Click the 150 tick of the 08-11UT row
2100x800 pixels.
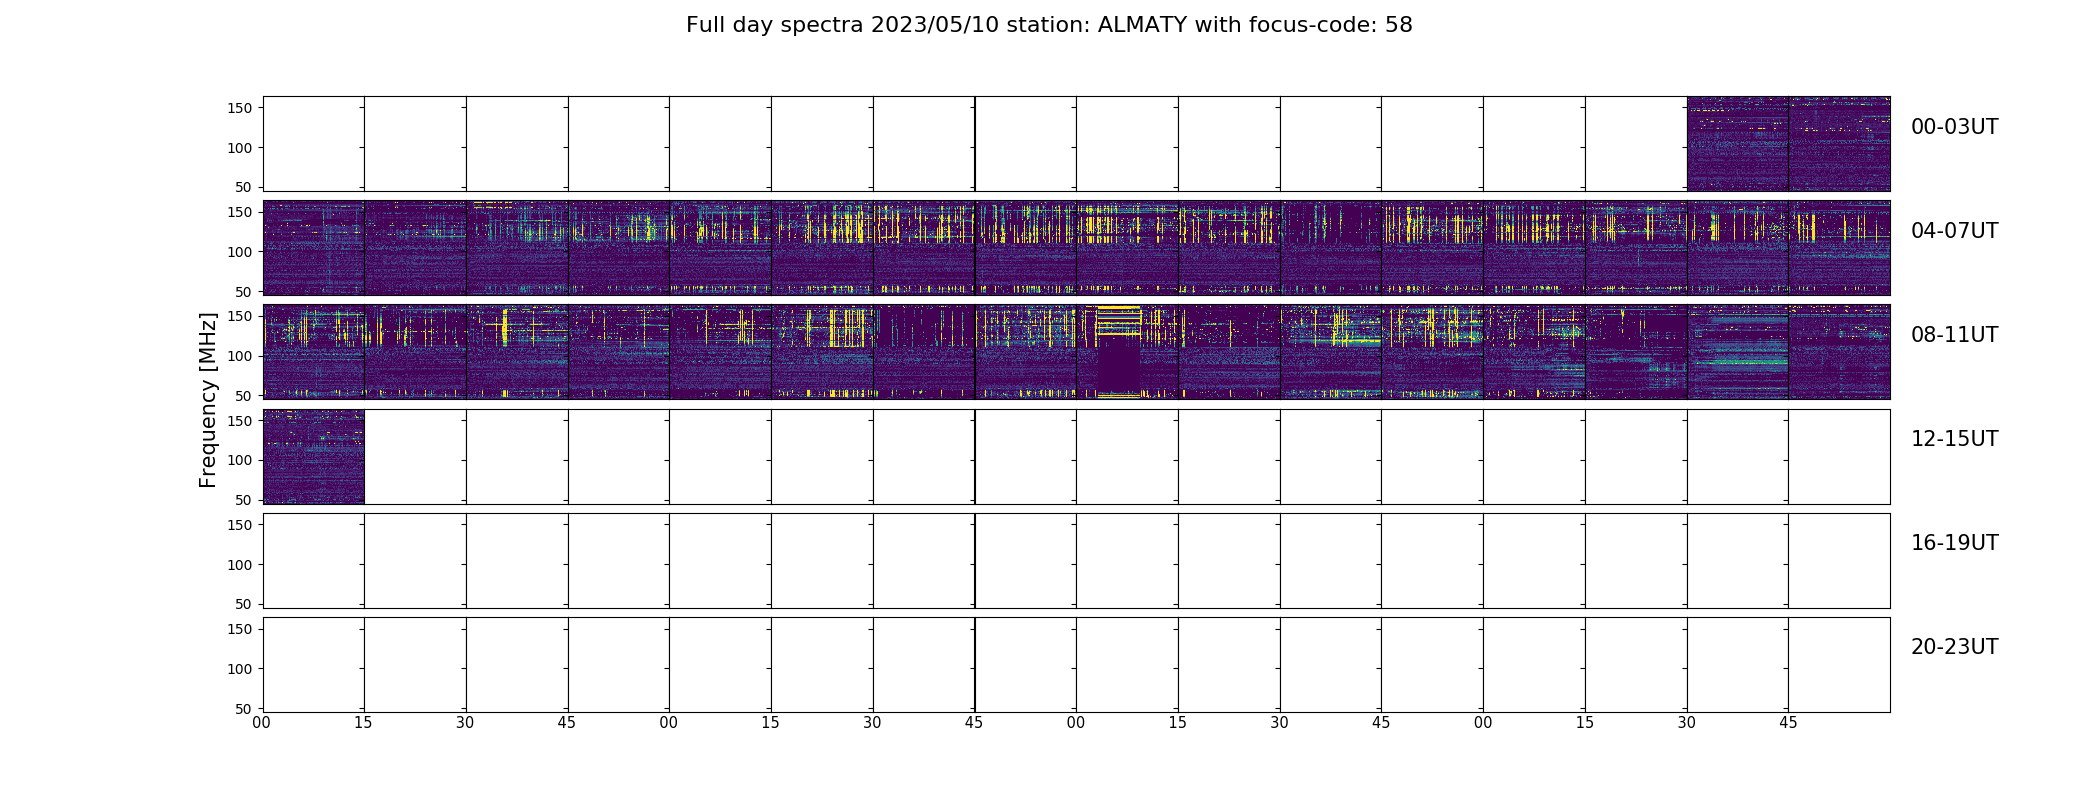[241, 316]
